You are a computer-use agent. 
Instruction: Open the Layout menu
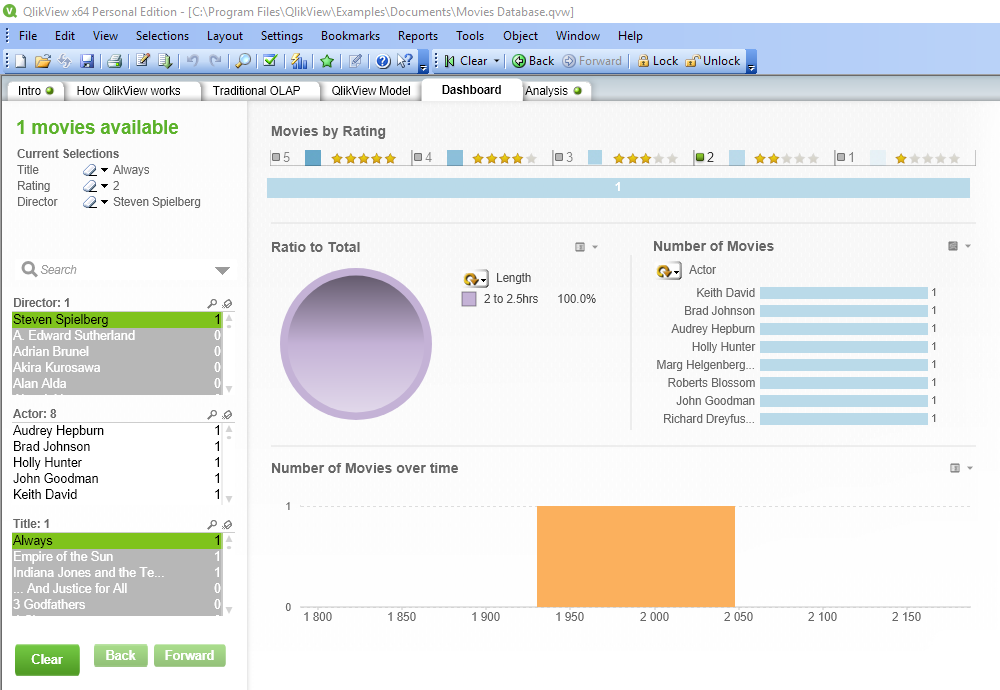(x=224, y=36)
